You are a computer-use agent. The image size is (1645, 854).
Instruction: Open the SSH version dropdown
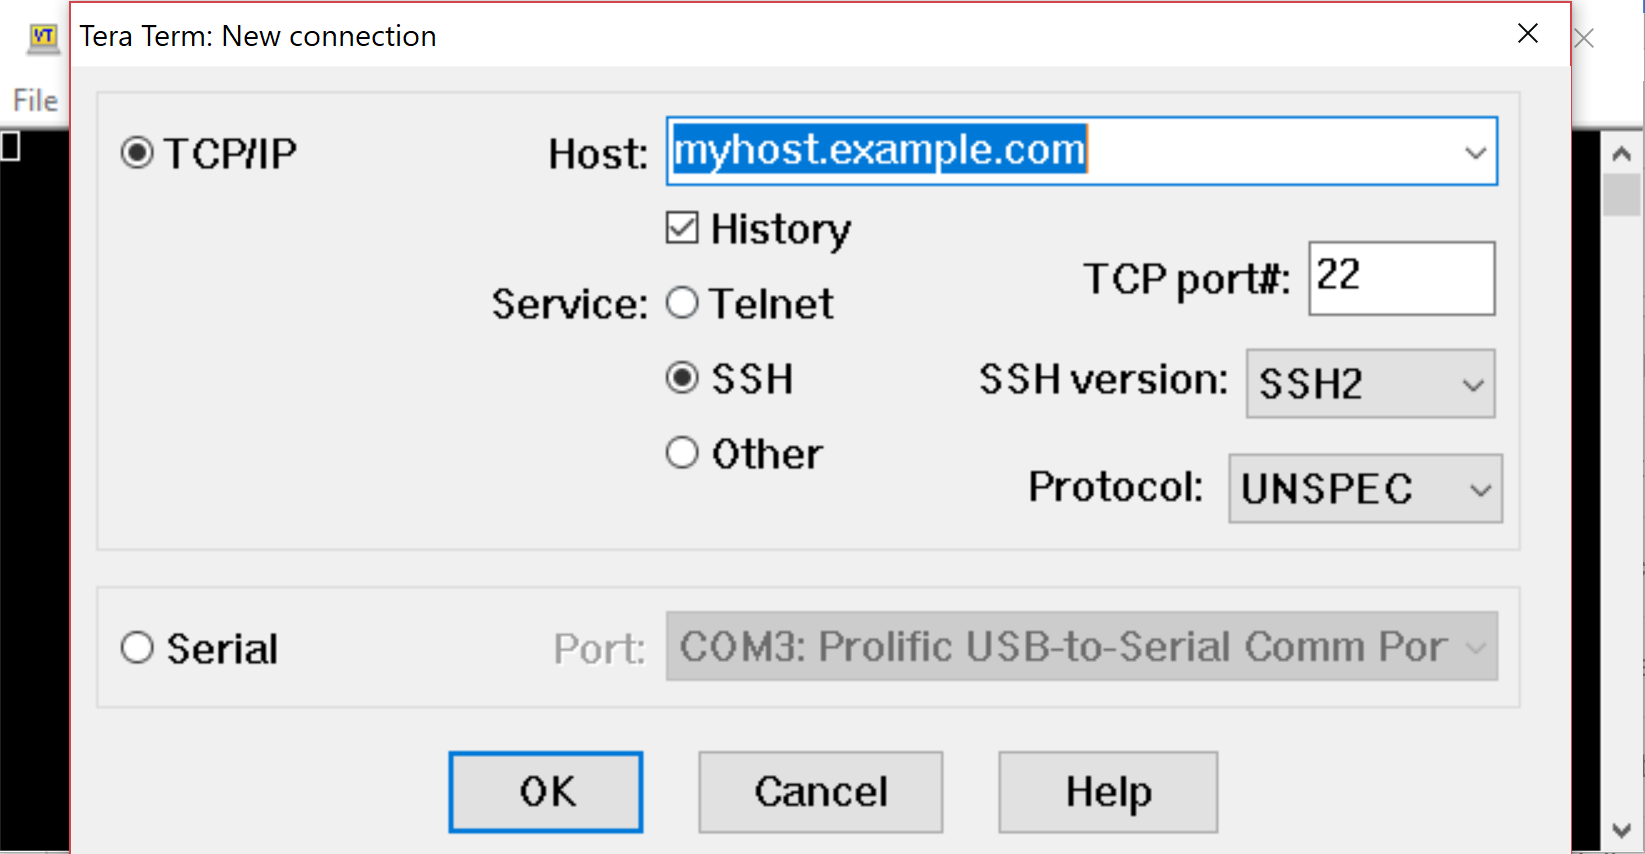tap(1370, 383)
